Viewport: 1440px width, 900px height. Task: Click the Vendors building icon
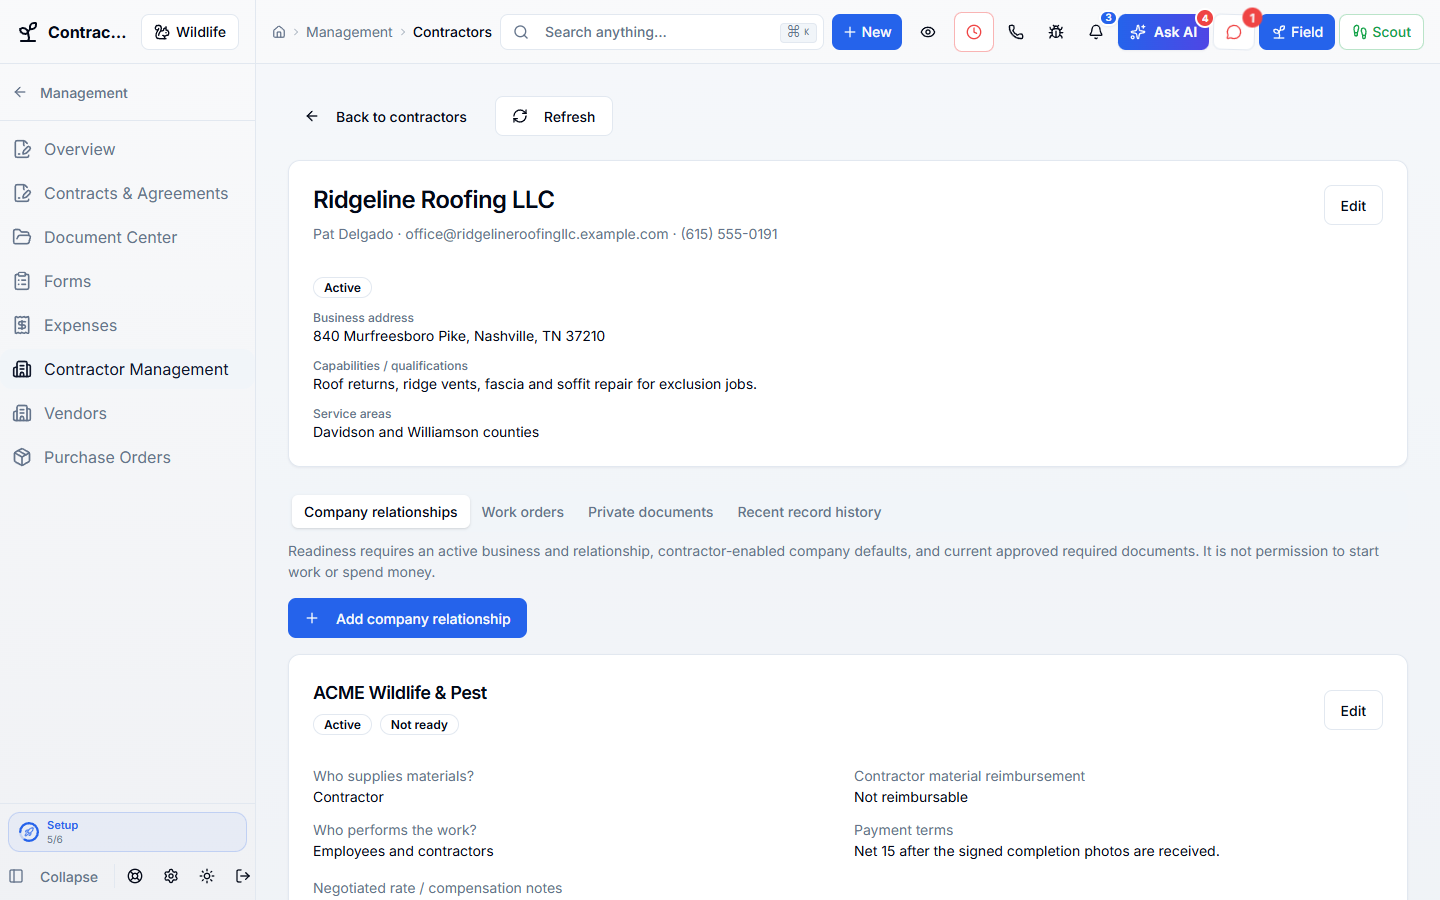(x=22, y=413)
